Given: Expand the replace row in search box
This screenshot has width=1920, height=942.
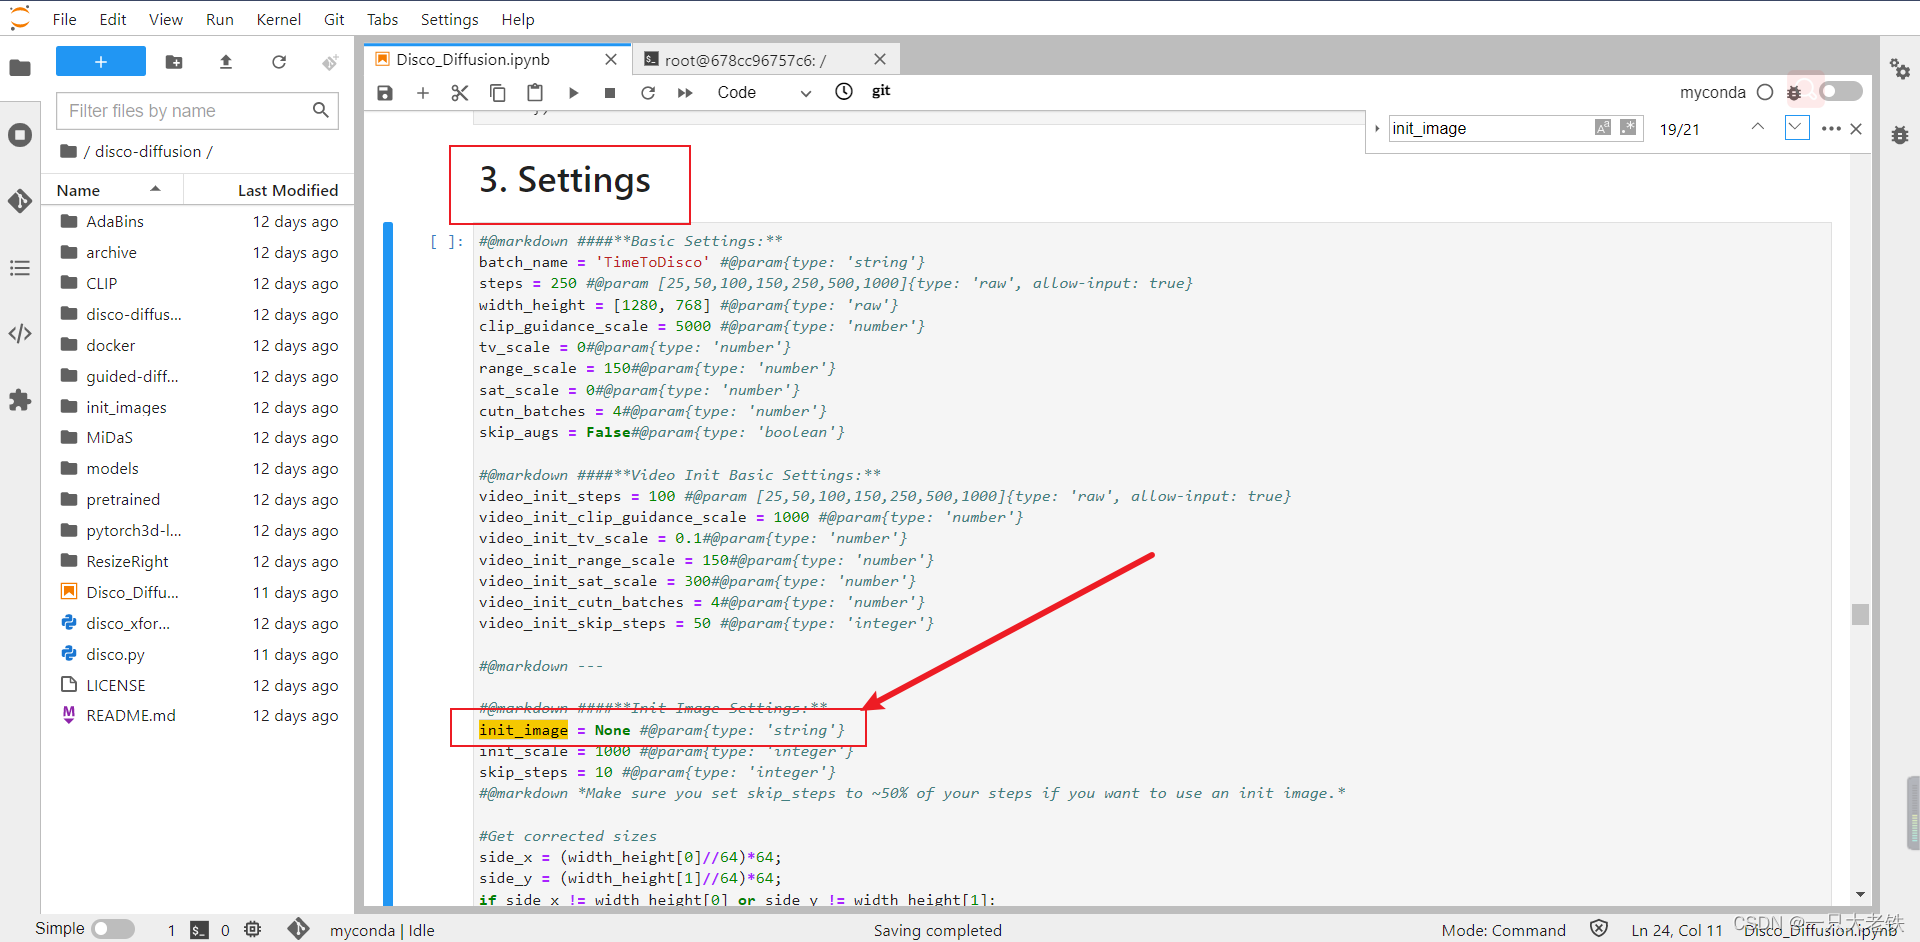Looking at the screenshot, I should (1377, 128).
